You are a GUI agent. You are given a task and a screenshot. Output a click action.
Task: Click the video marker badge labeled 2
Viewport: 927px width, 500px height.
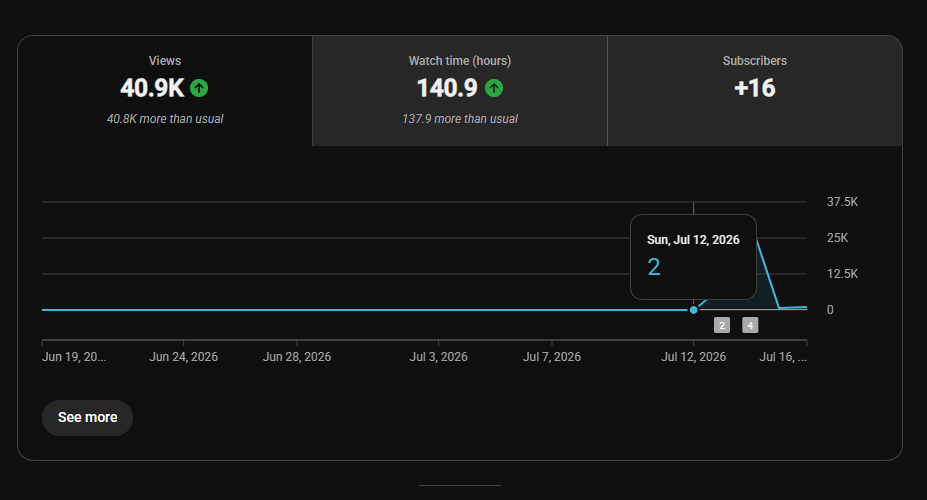tap(722, 325)
